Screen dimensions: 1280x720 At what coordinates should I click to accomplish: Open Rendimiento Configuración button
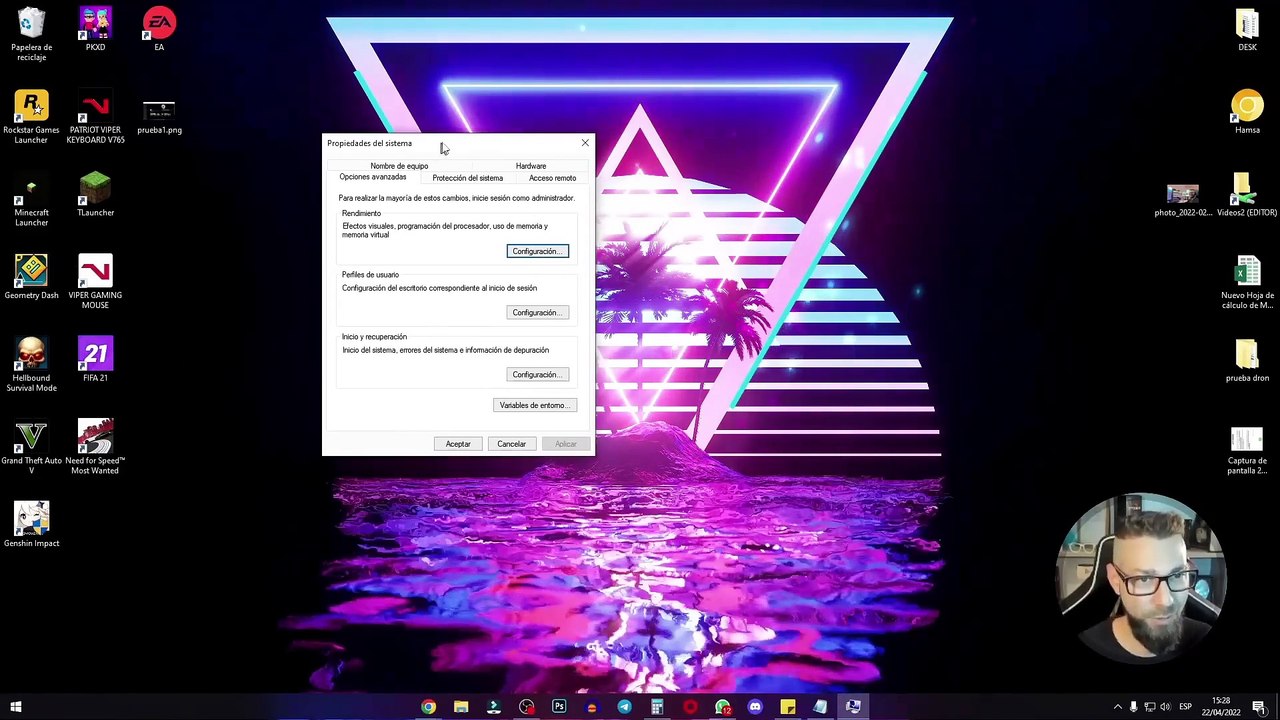click(x=537, y=251)
